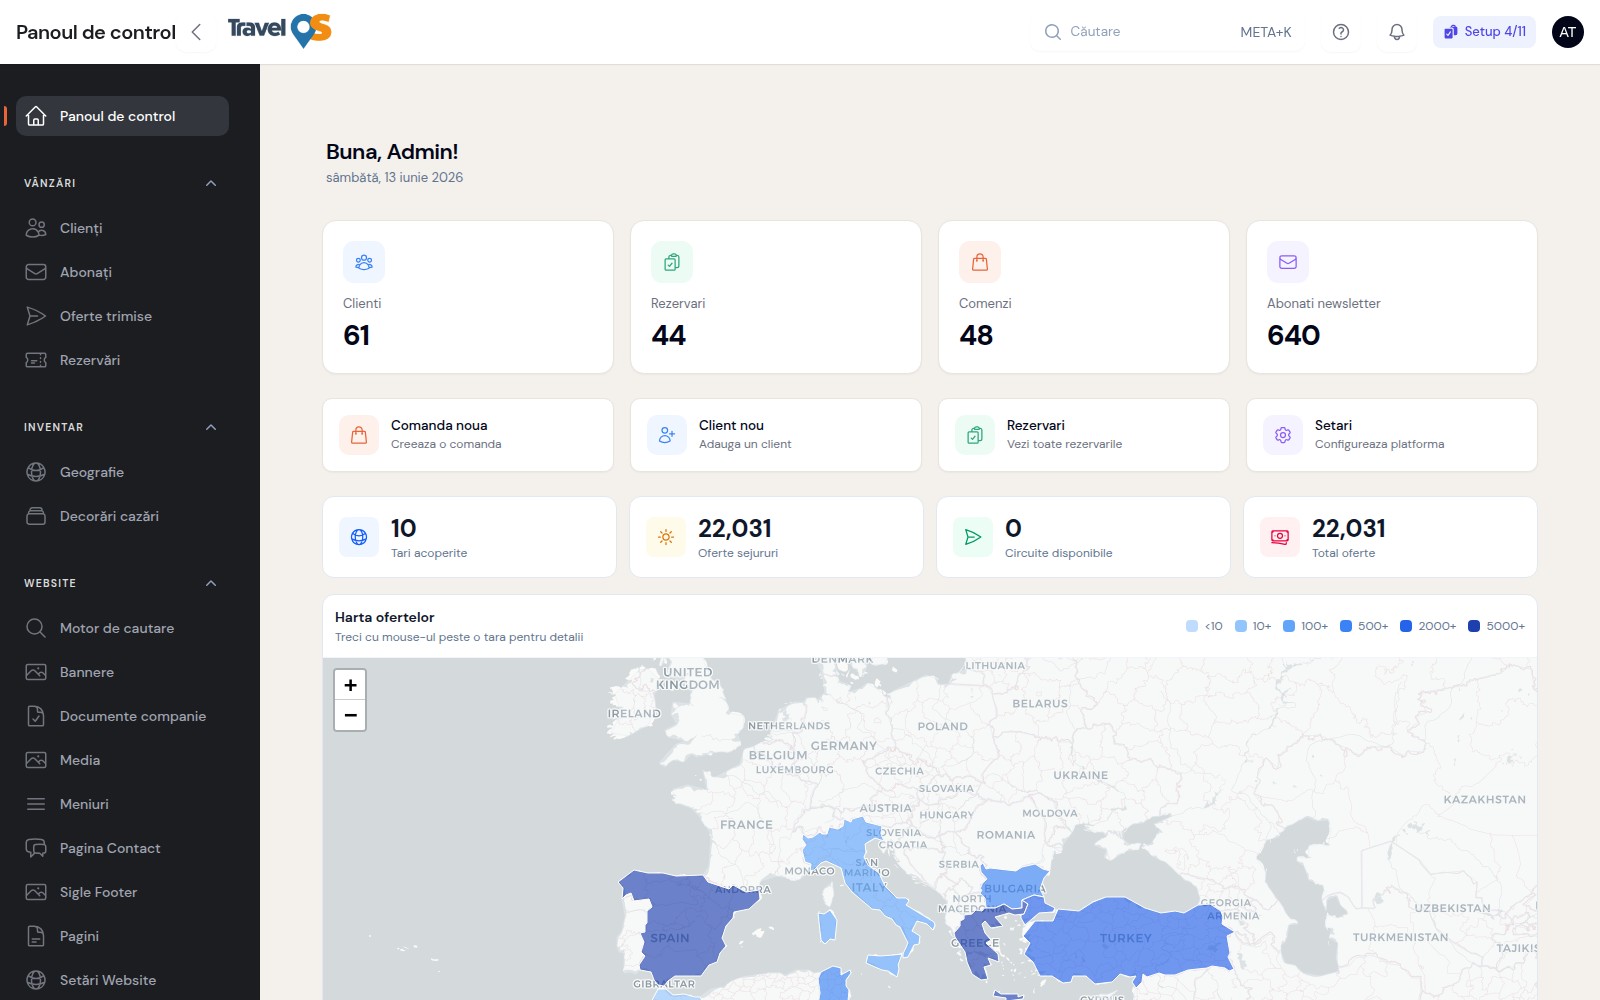This screenshot has height=1000, width=1600.
Task: Open Oferte trimise from sidebar
Action: (x=122, y=316)
